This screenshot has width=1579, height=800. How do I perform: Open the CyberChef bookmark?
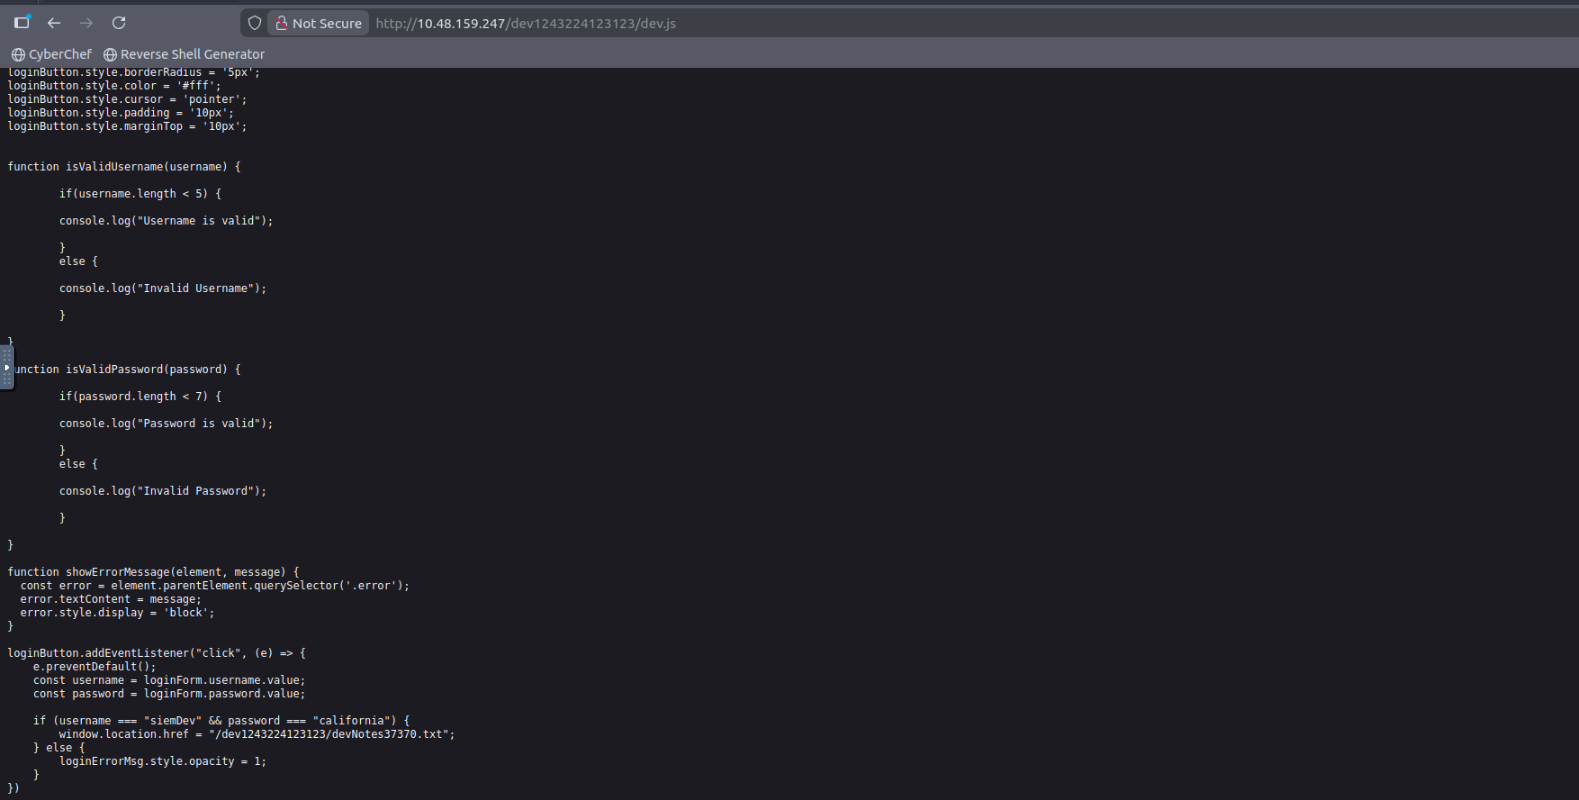60,55
